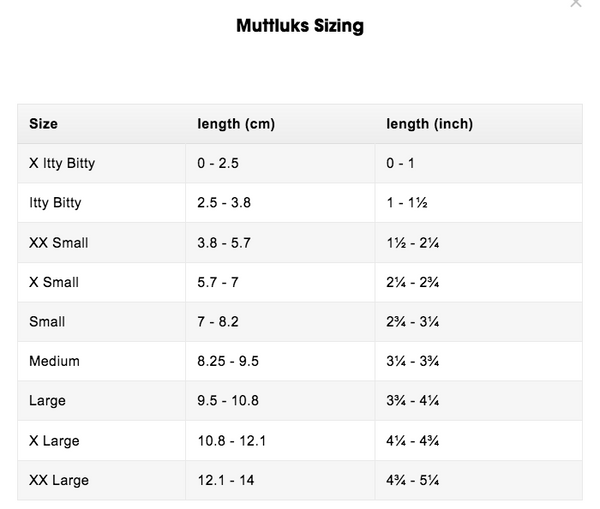Click the Muttluks Sizing heading
This screenshot has height=509, width=600.
(300, 26)
